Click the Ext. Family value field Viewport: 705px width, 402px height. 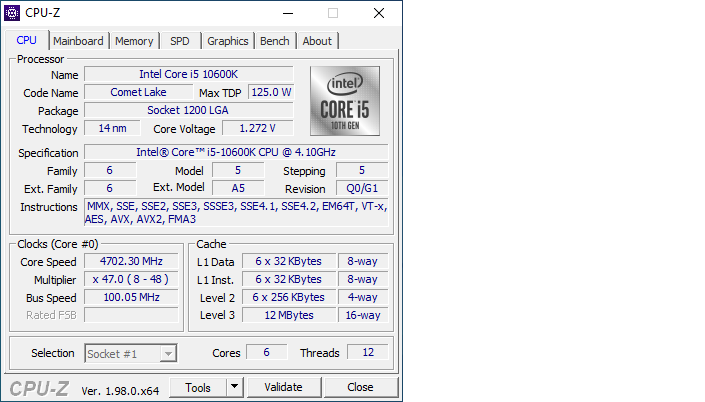pyautogui.click(x=110, y=188)
